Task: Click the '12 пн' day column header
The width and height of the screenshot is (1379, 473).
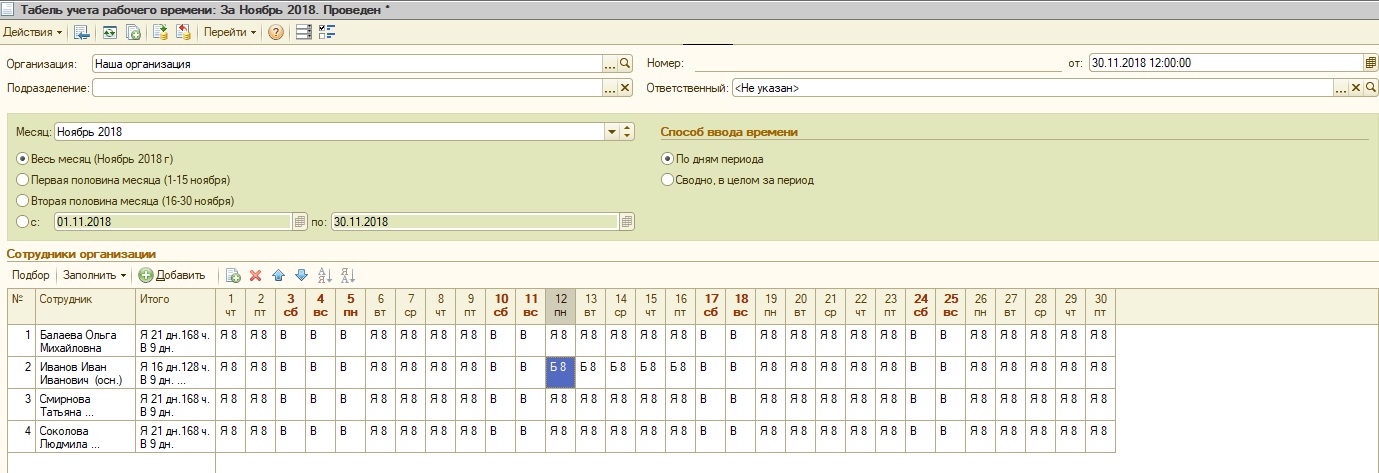Action: (561, 305)
